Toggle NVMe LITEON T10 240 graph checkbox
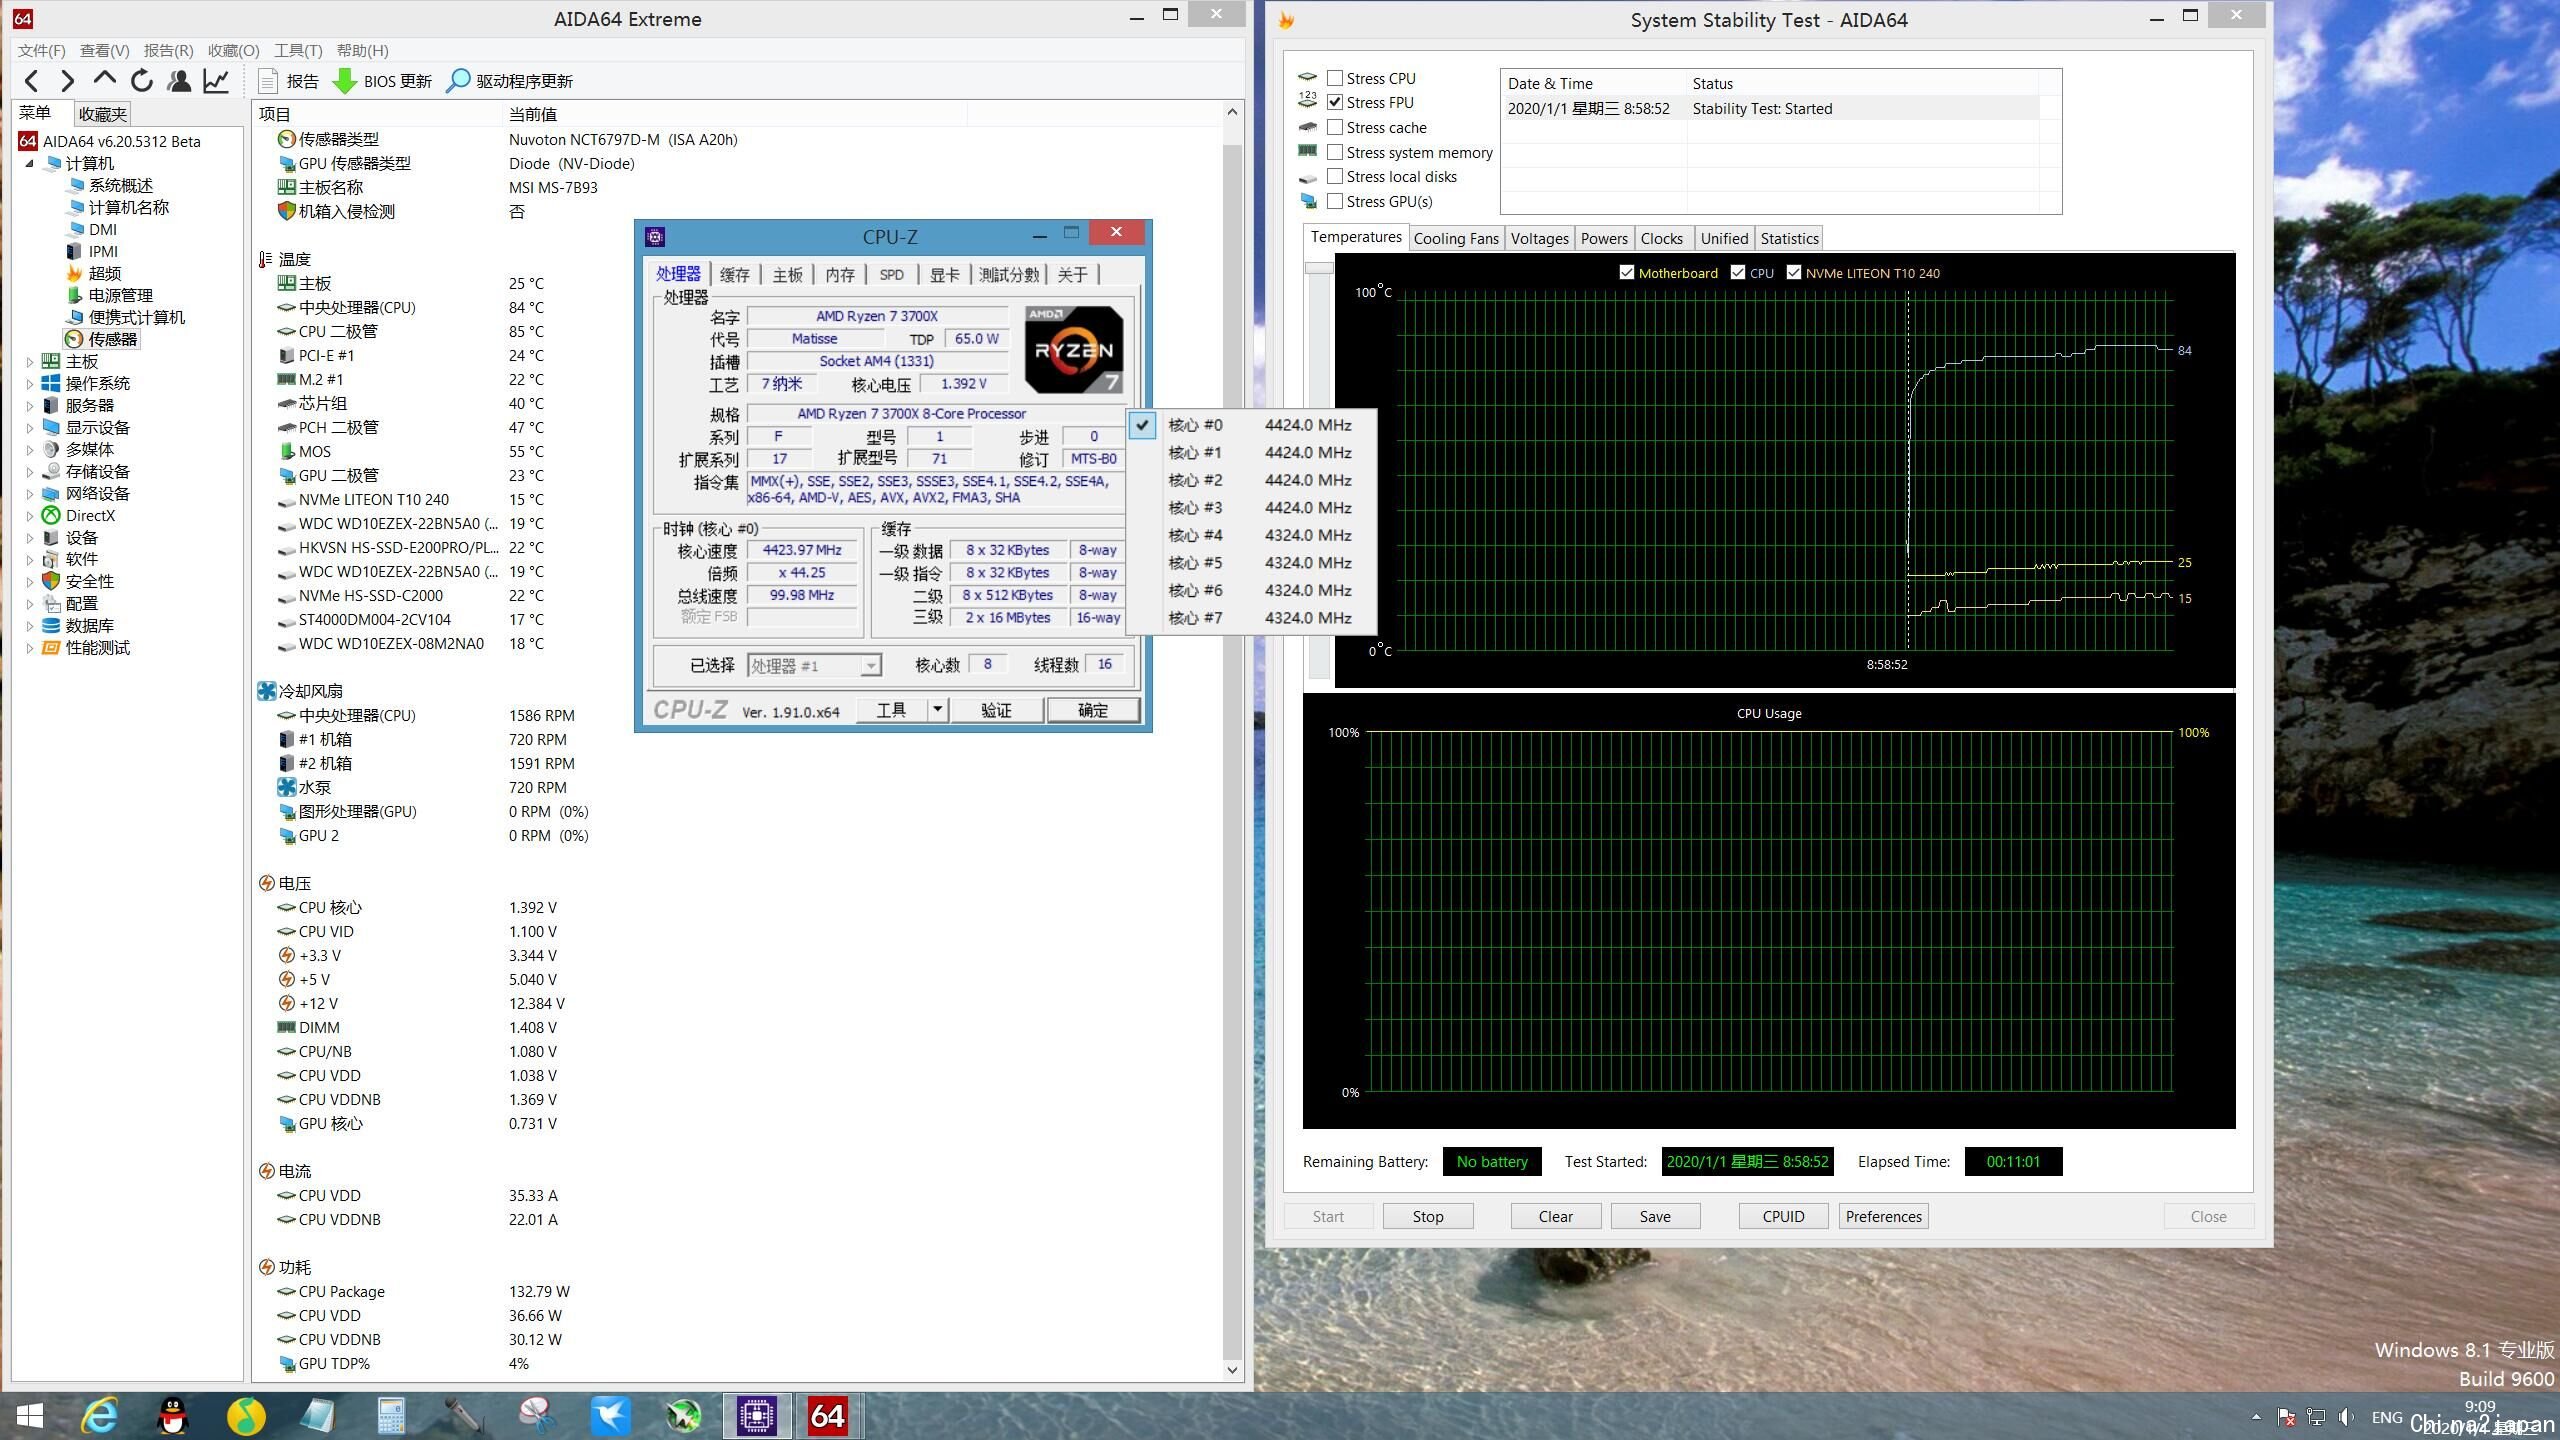2560x1440 pixels. (1794, 272)
